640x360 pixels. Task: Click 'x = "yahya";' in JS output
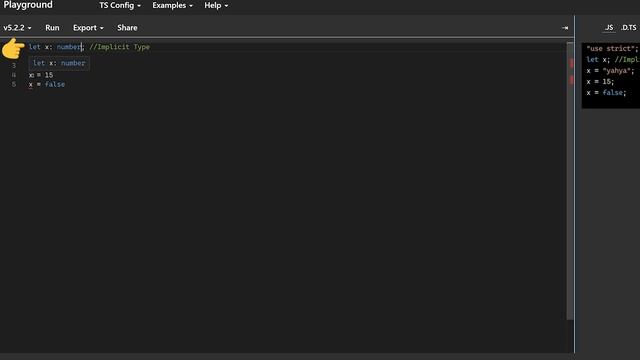click(x=610, y=71)
